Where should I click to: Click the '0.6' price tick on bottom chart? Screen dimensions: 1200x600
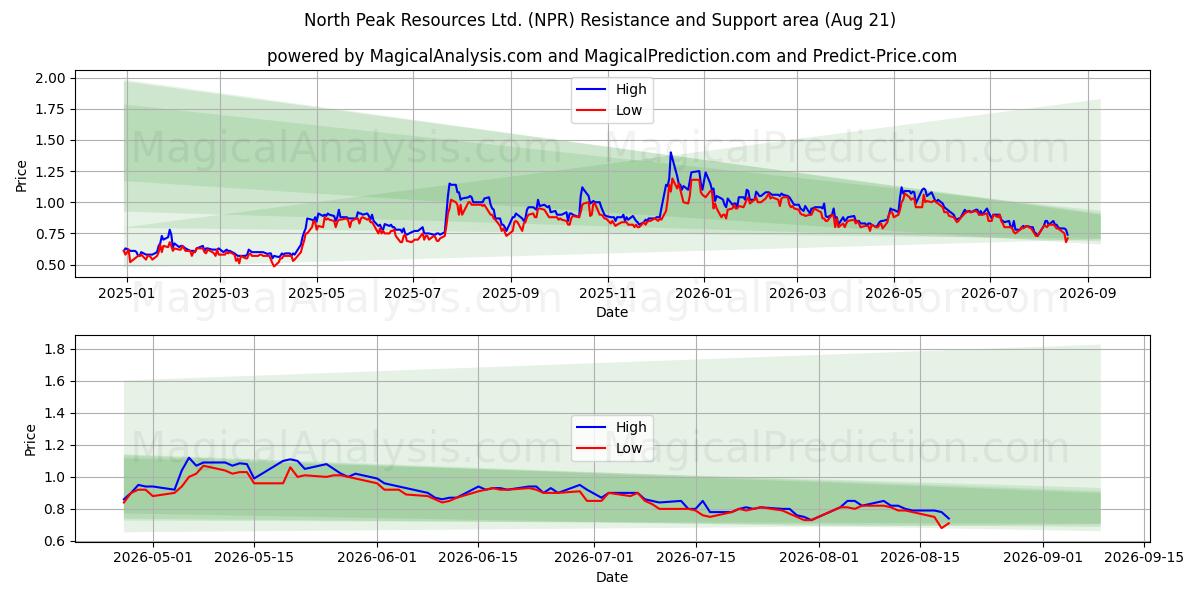coord(55,541)
